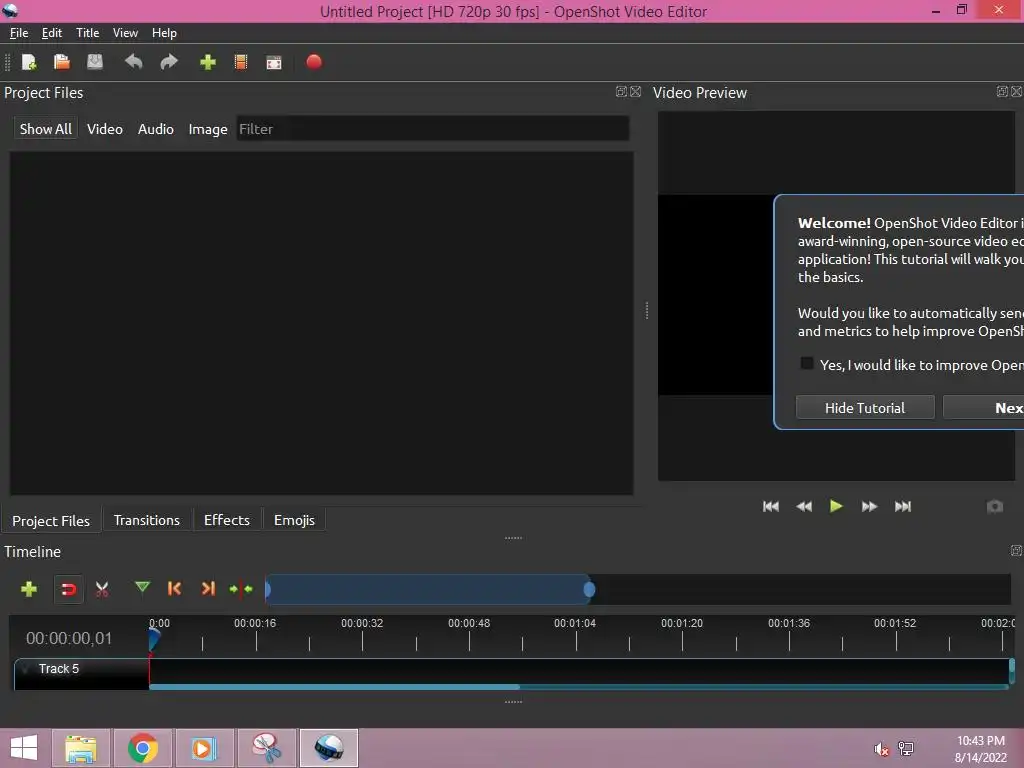Rewind the video preview
The image size is (1024, 768).
[x=804, y=506]
